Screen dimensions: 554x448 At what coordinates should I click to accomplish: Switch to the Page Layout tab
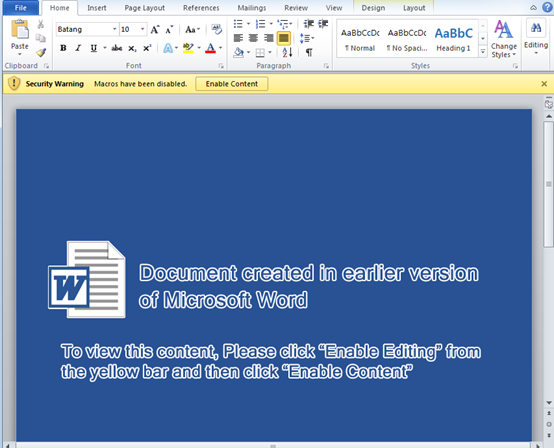pyautogui.click(x=145, y=8)
